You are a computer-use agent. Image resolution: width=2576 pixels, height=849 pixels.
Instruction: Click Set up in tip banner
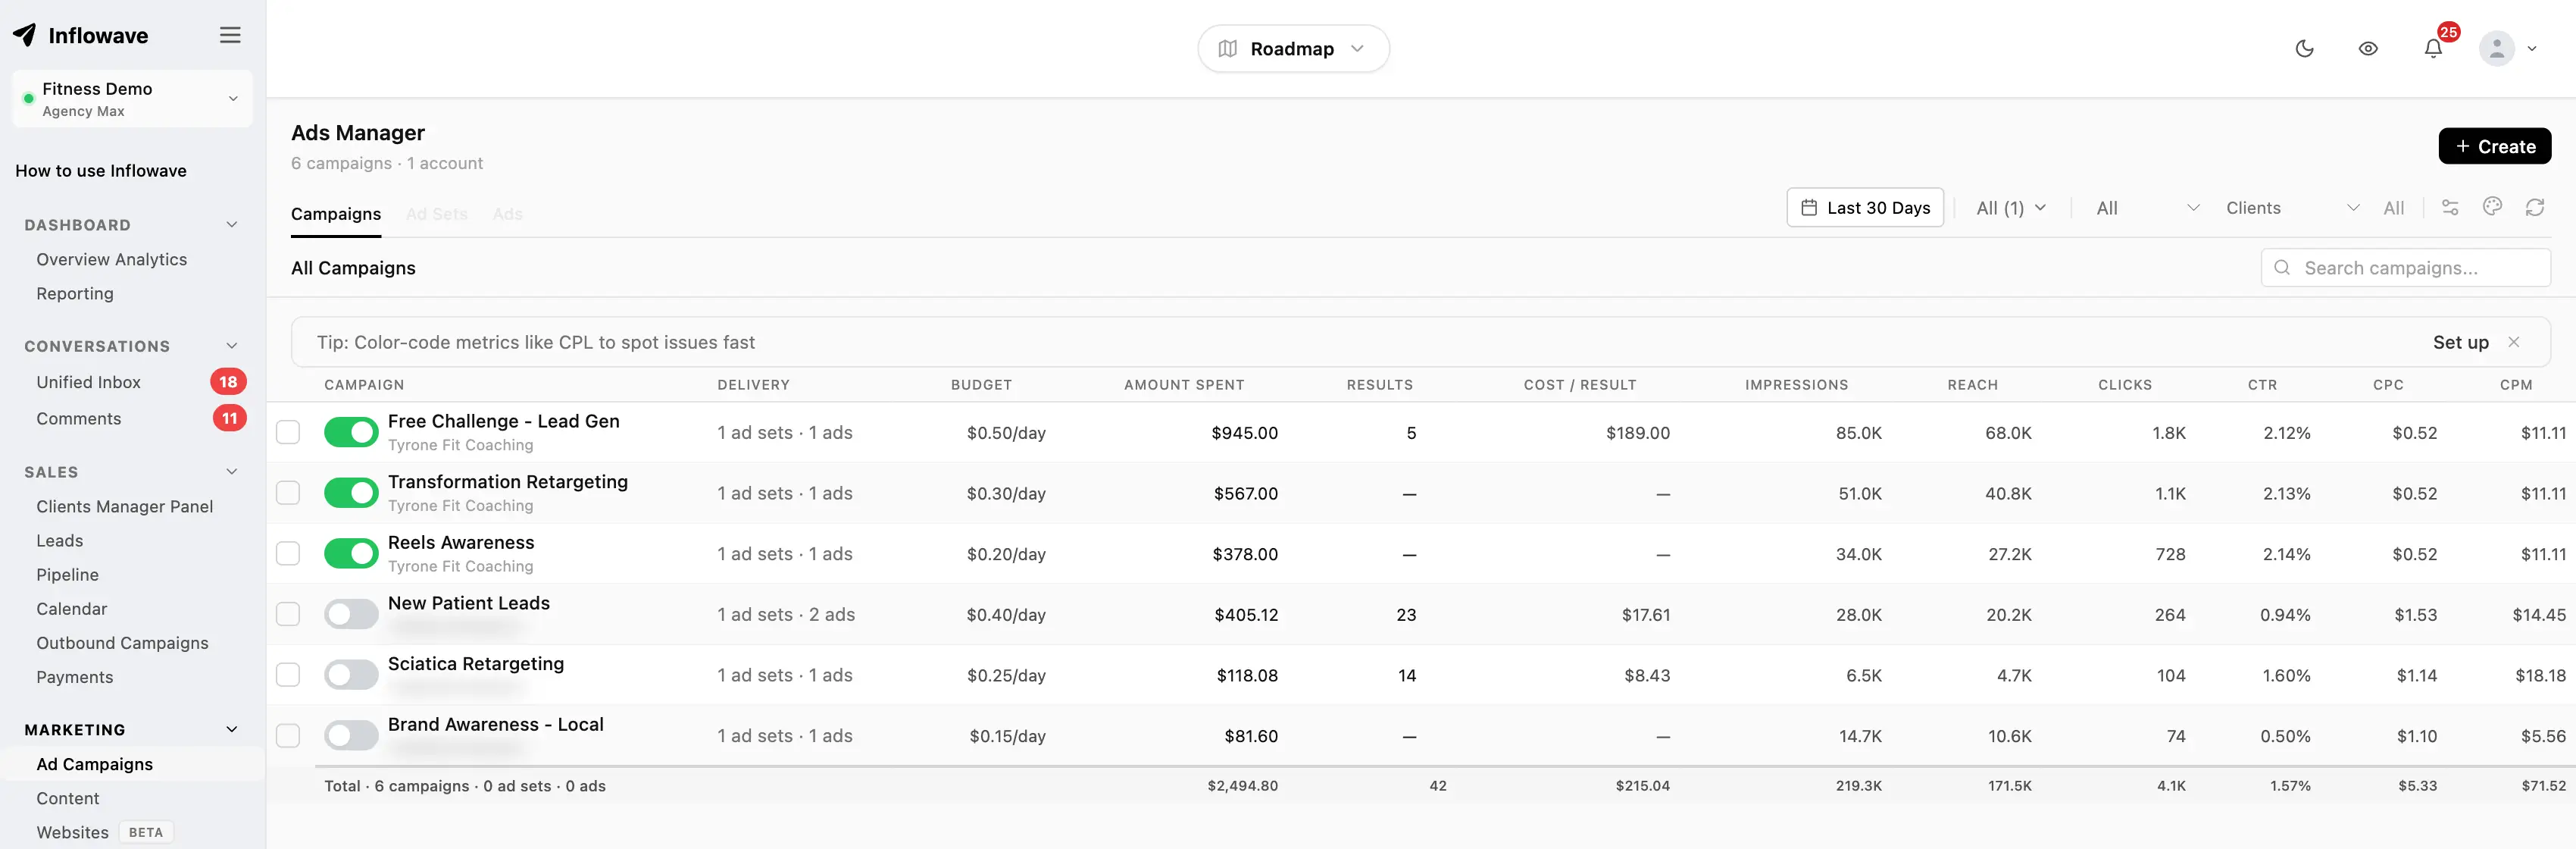coord(2460,342)
